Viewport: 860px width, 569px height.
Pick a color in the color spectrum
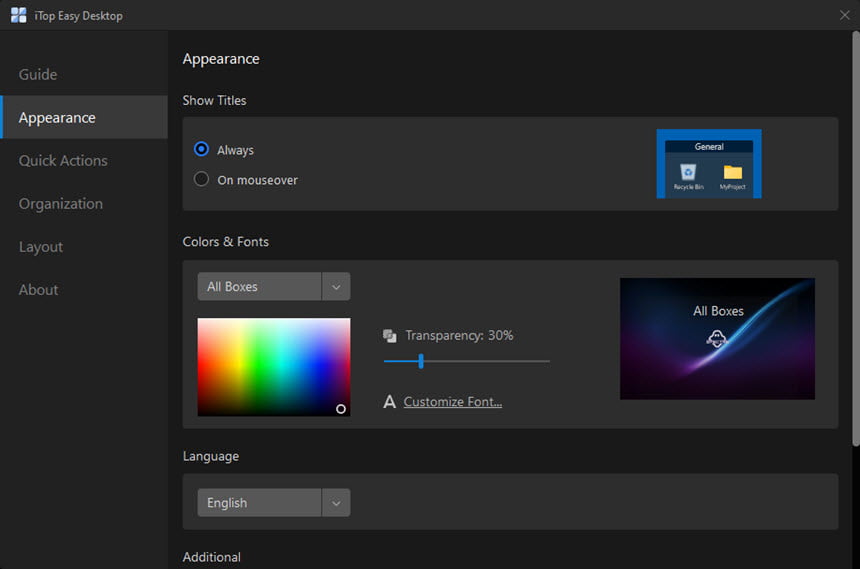[274, 367]
